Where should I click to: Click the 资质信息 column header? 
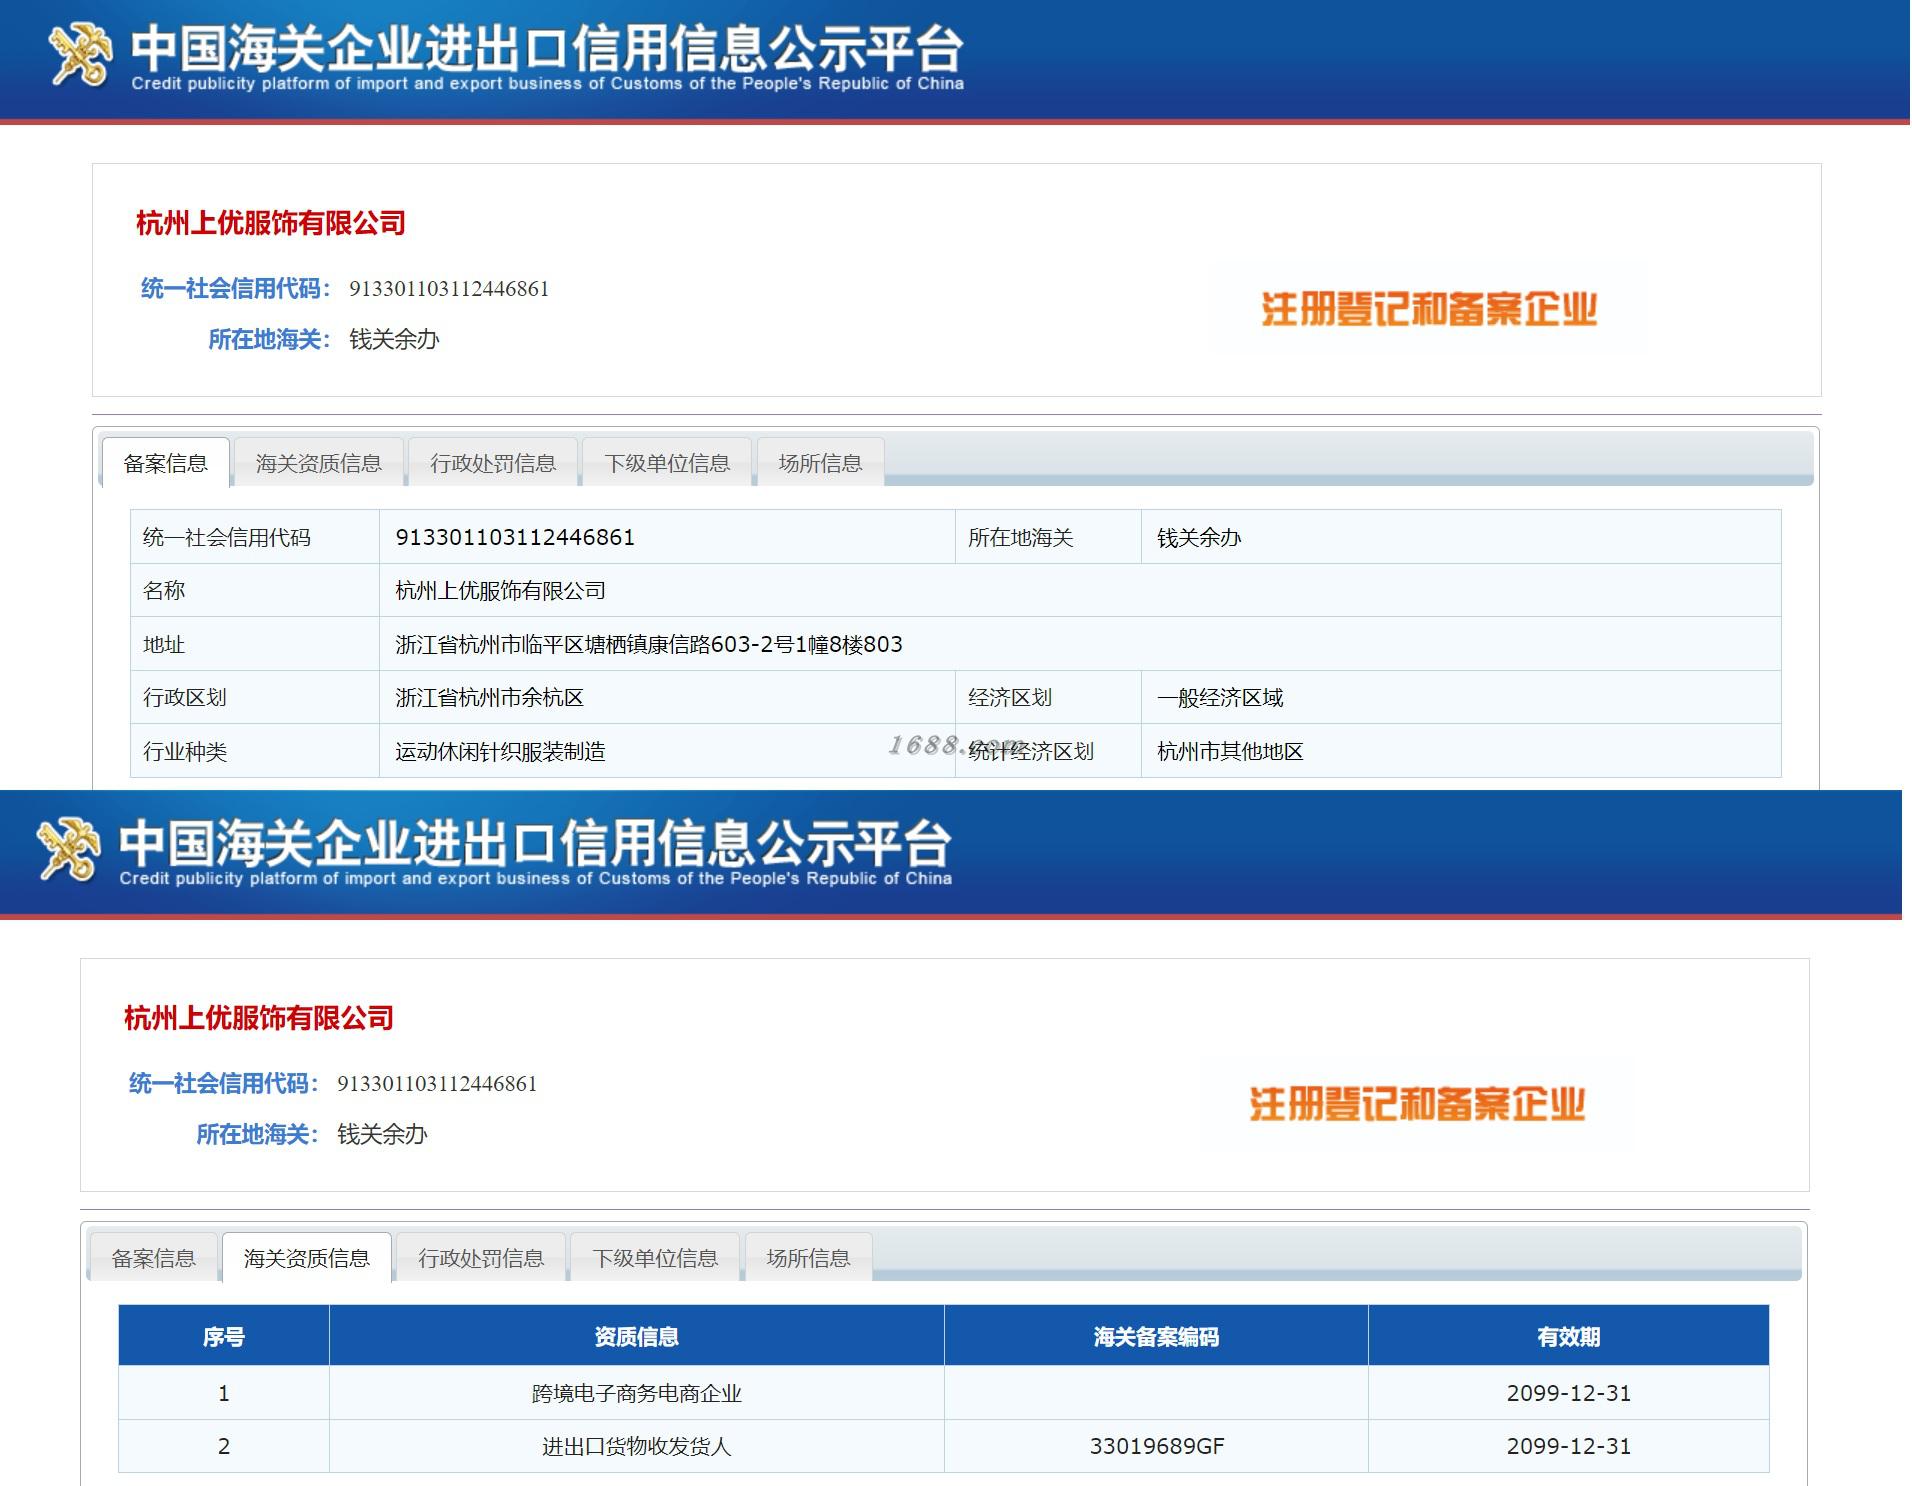point(637,1336)
